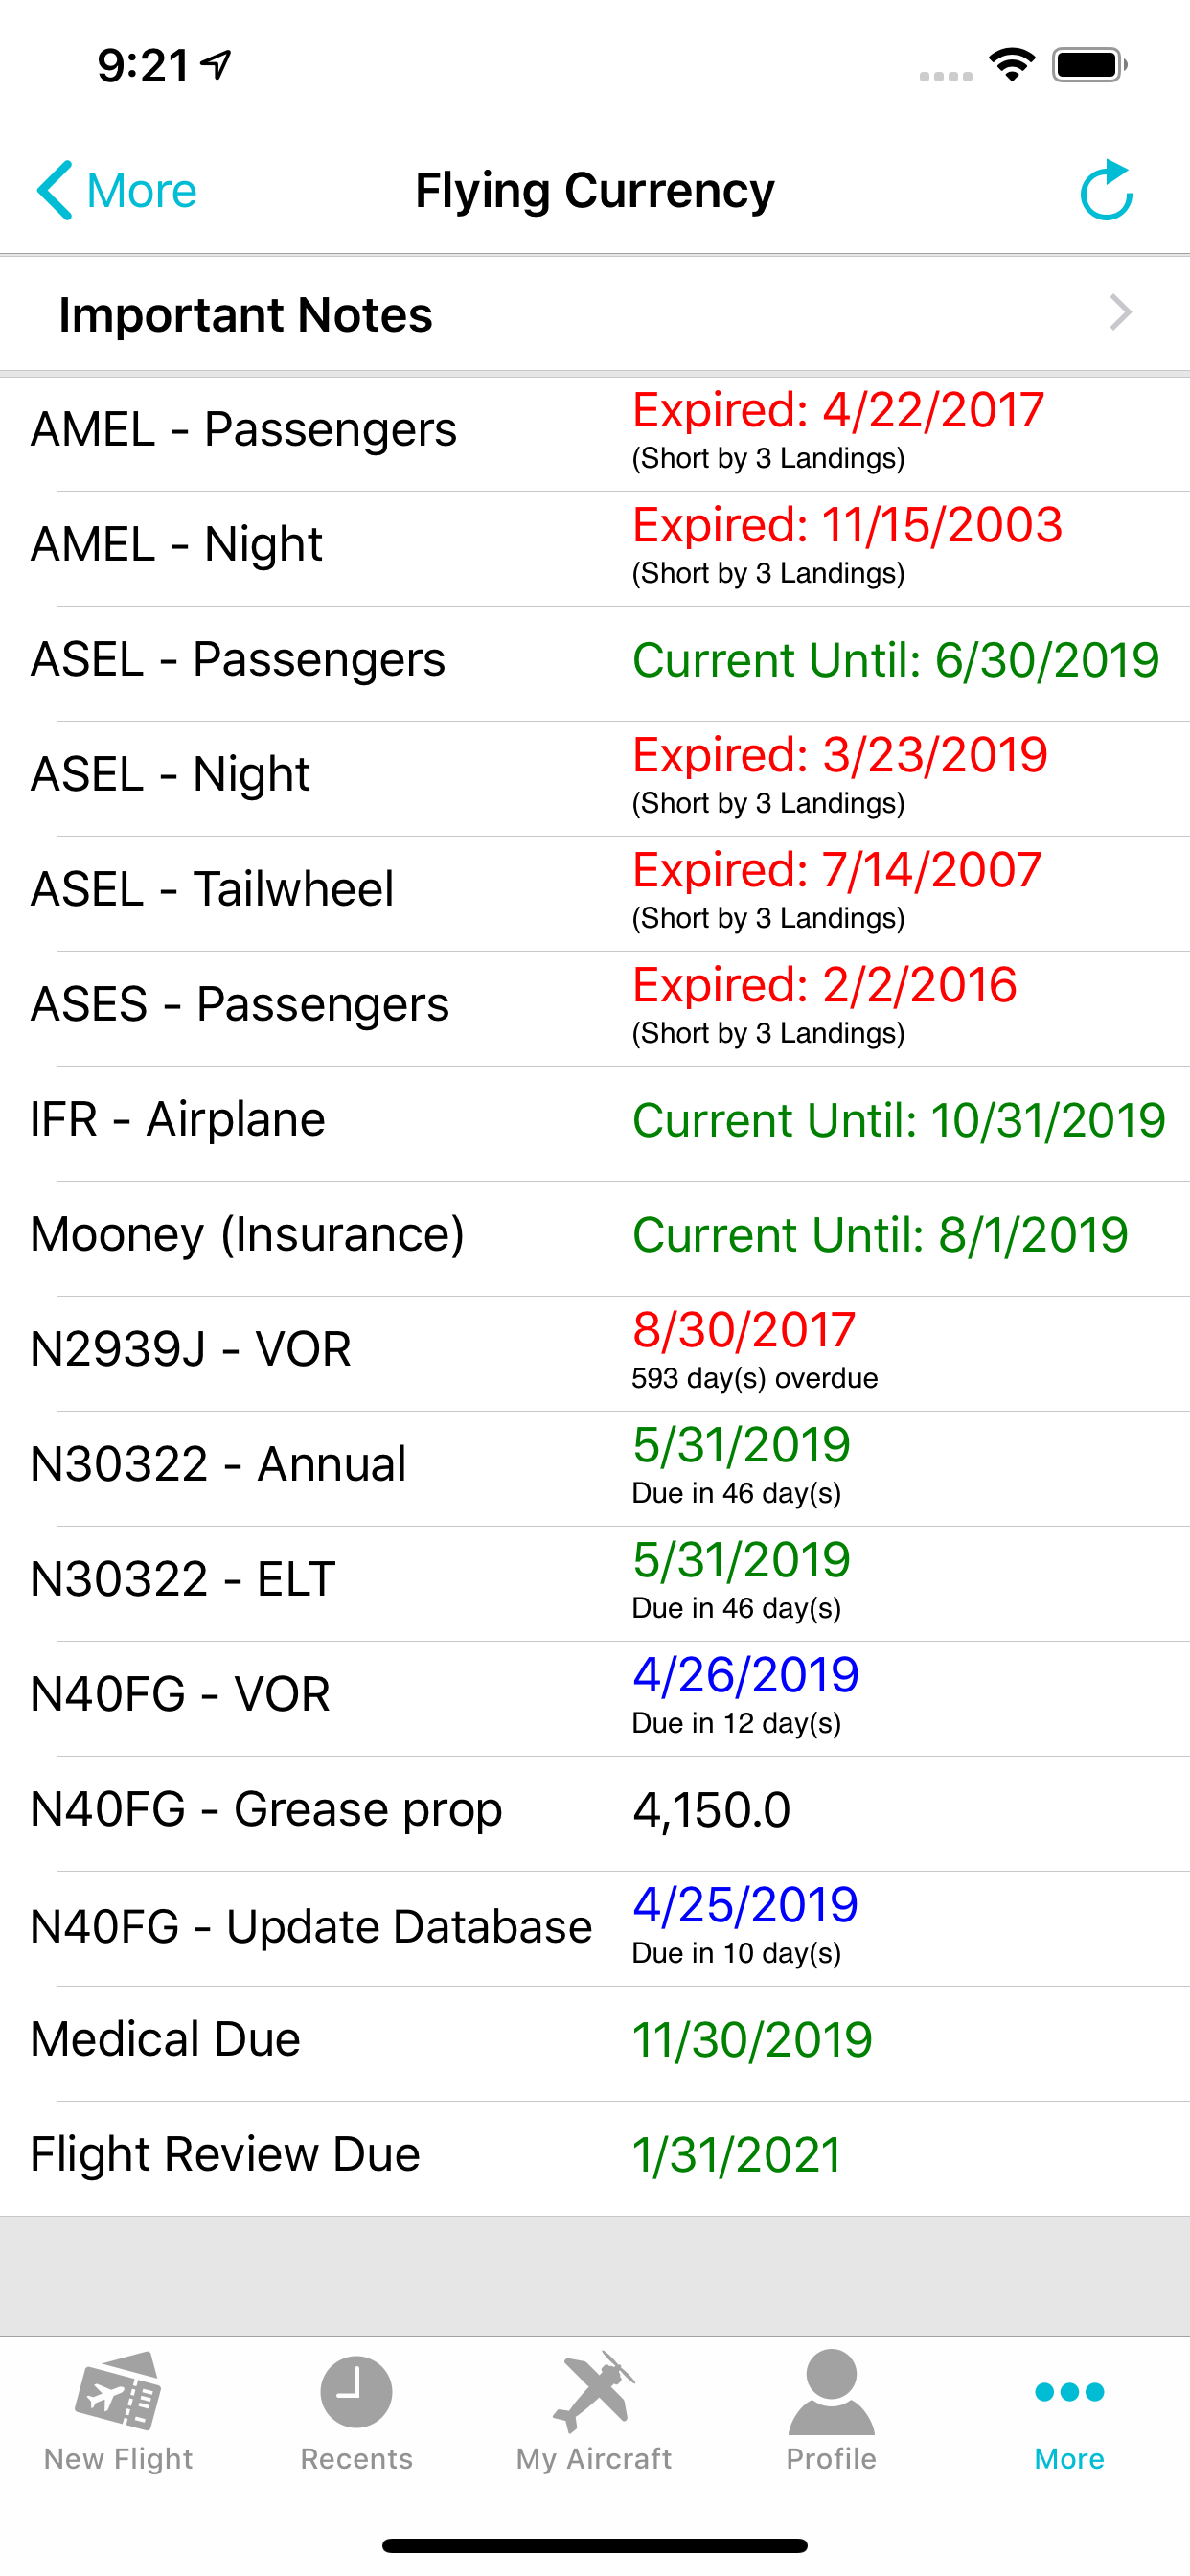Select the More three-dots tab icon

coord(1069,2391)
